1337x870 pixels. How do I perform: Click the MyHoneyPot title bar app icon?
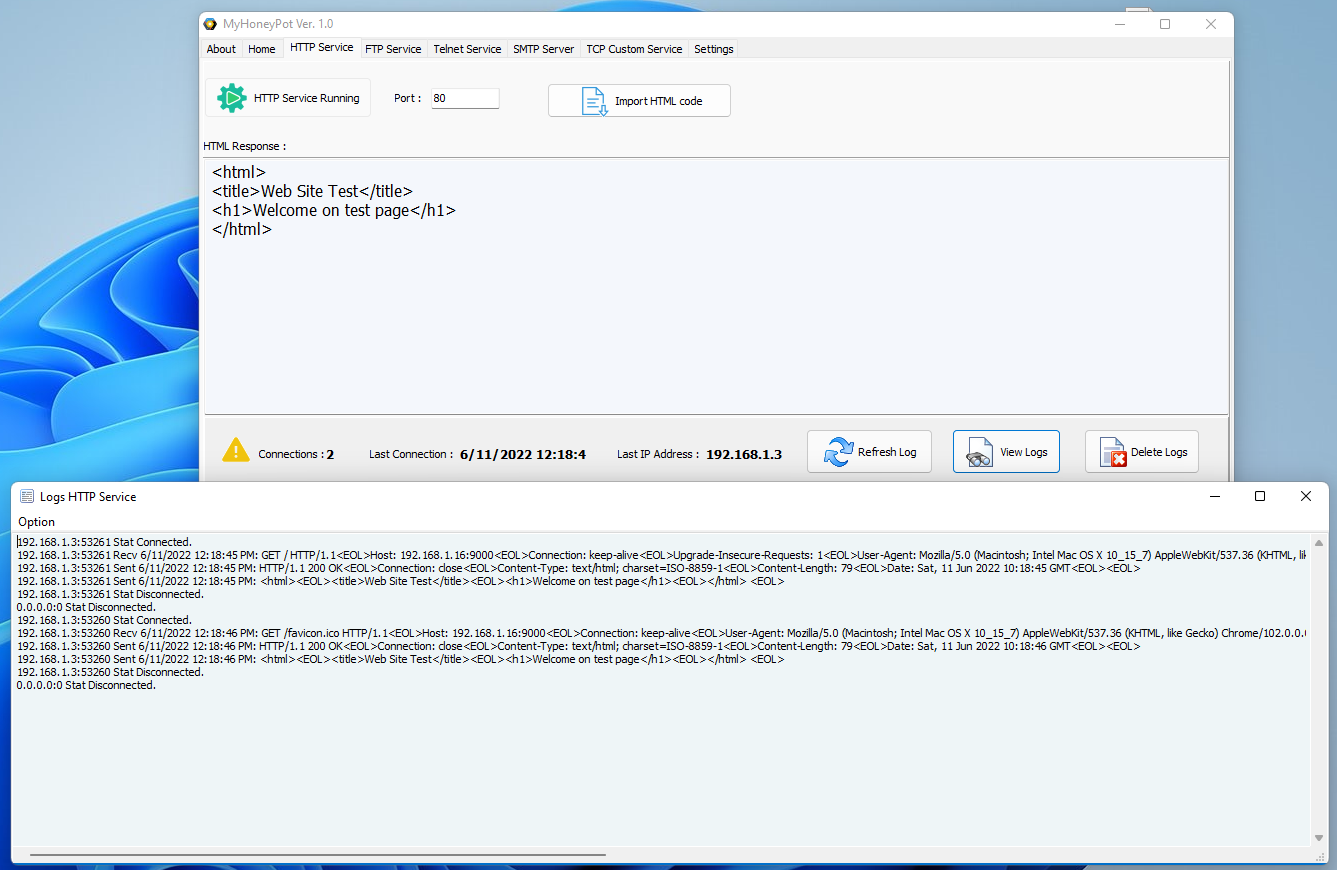click(x=210, y=24)
